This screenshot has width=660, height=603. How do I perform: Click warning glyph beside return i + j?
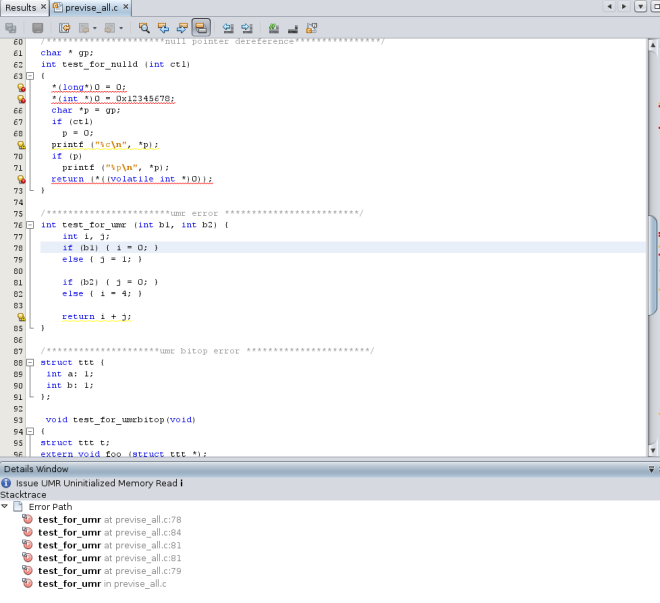(21, 317)
